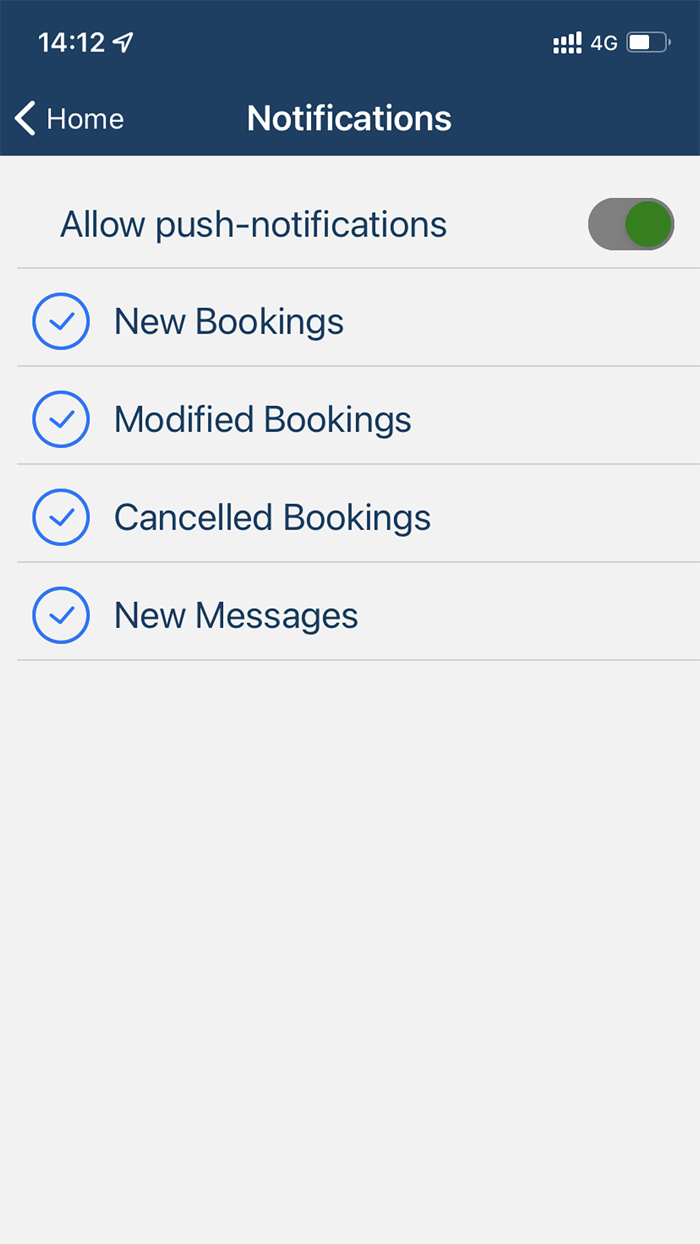Disable the Allow push-notifications switch

(630, 224)
